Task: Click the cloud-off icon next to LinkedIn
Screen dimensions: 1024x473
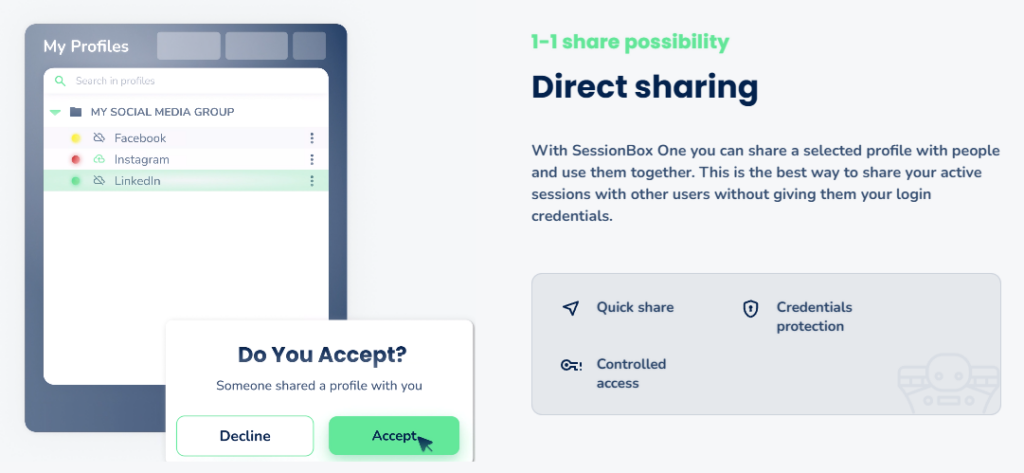Action: coord(99,181)
